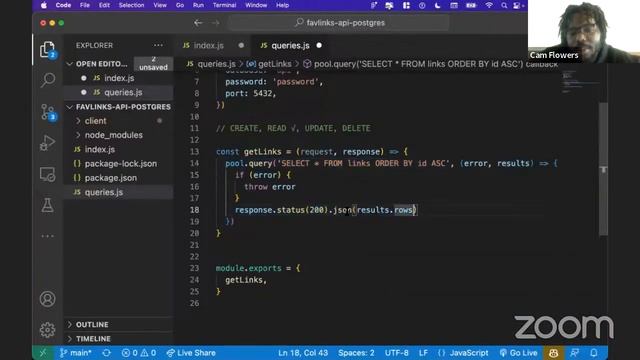This screenshot has height=360, width=640.
Task: Open Wi-Fi menu bar icon
Action: pyautogui.click(x=489, y=5)
